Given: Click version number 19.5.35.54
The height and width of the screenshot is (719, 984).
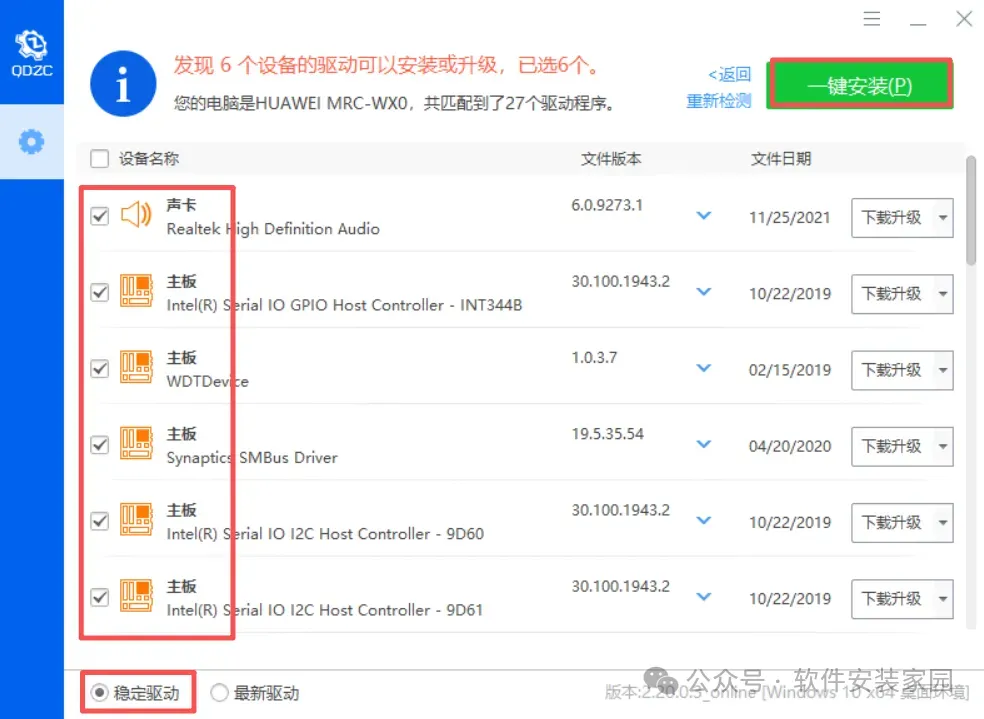Looking at the screenshot, I should 607,434.
